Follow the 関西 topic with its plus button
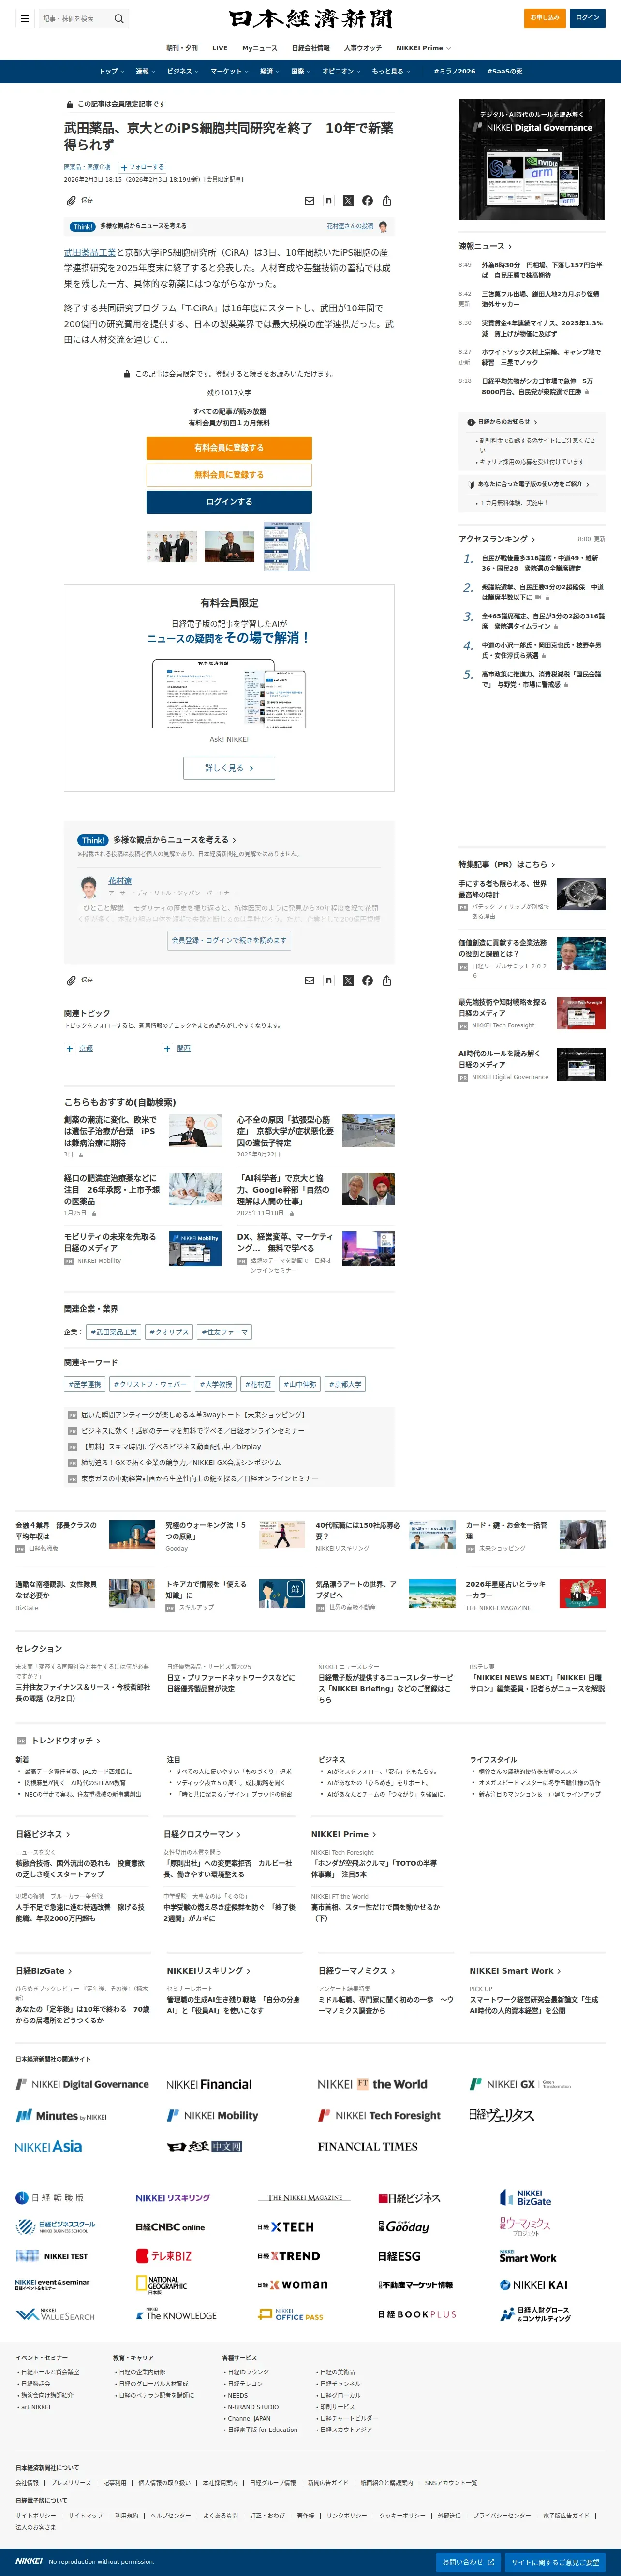Screen dimensions: 621x2576 [167, 1049]
